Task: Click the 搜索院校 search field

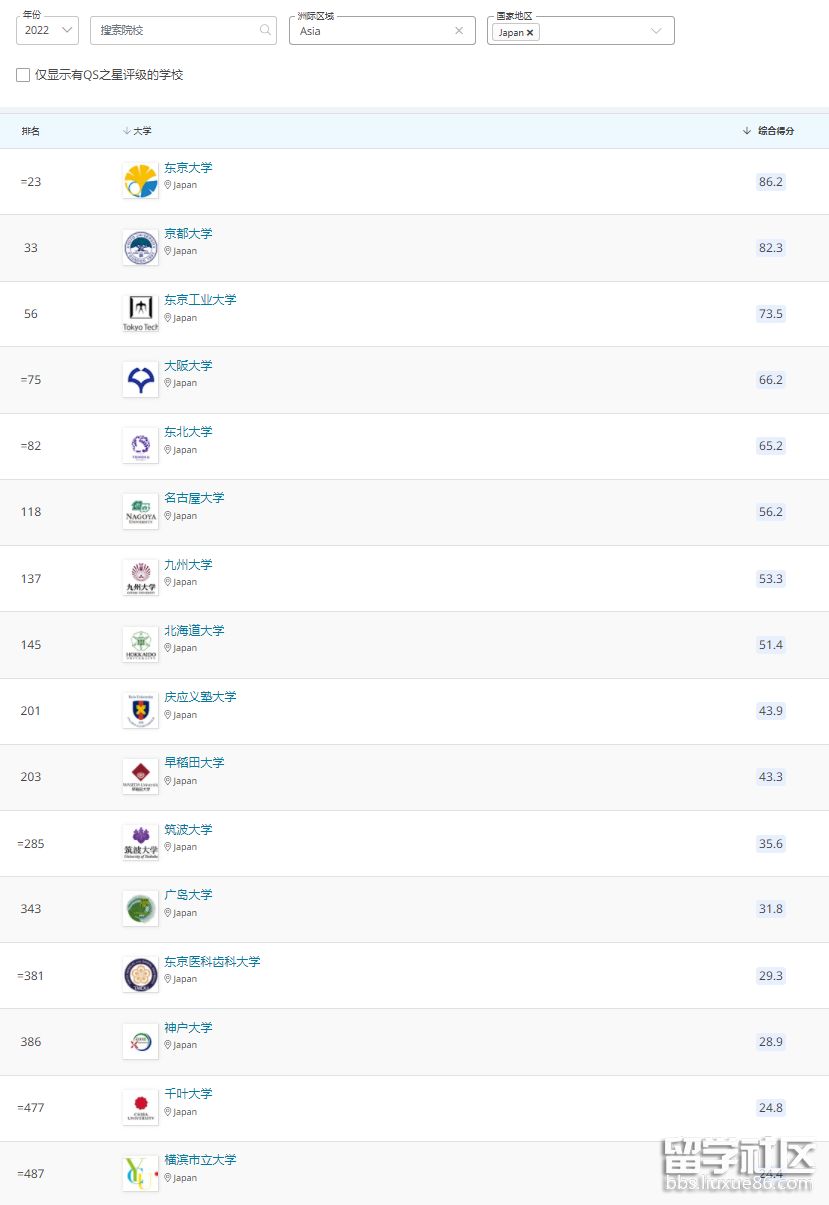Action: [175, 31]
